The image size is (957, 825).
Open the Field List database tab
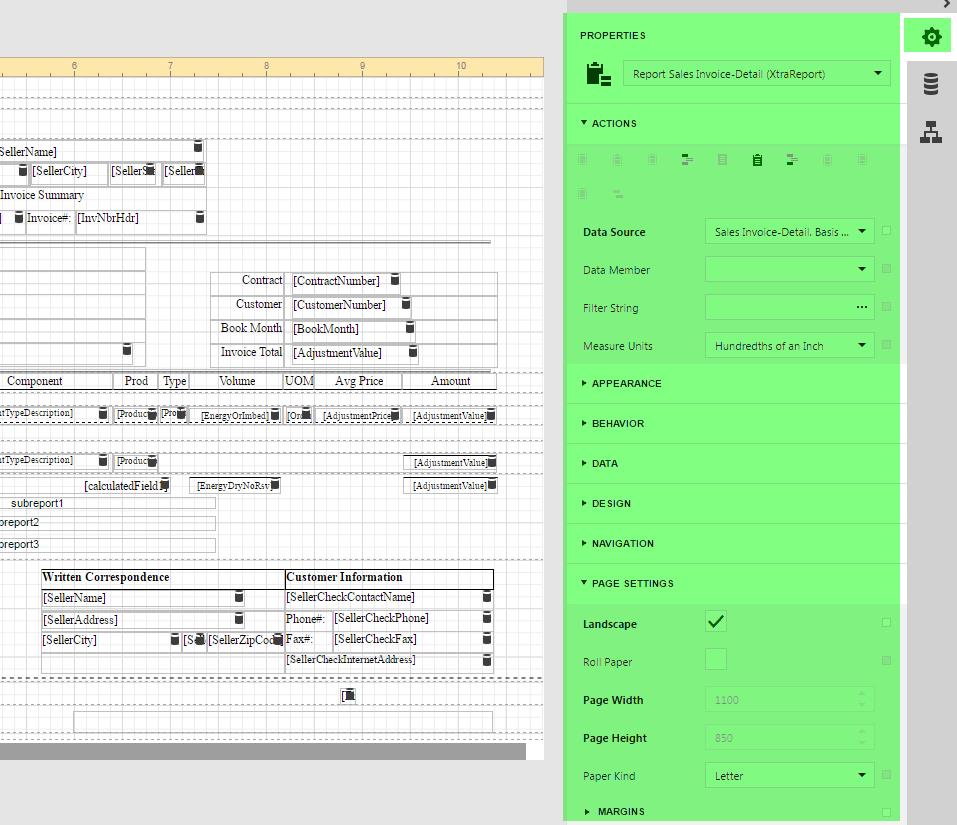931,84
